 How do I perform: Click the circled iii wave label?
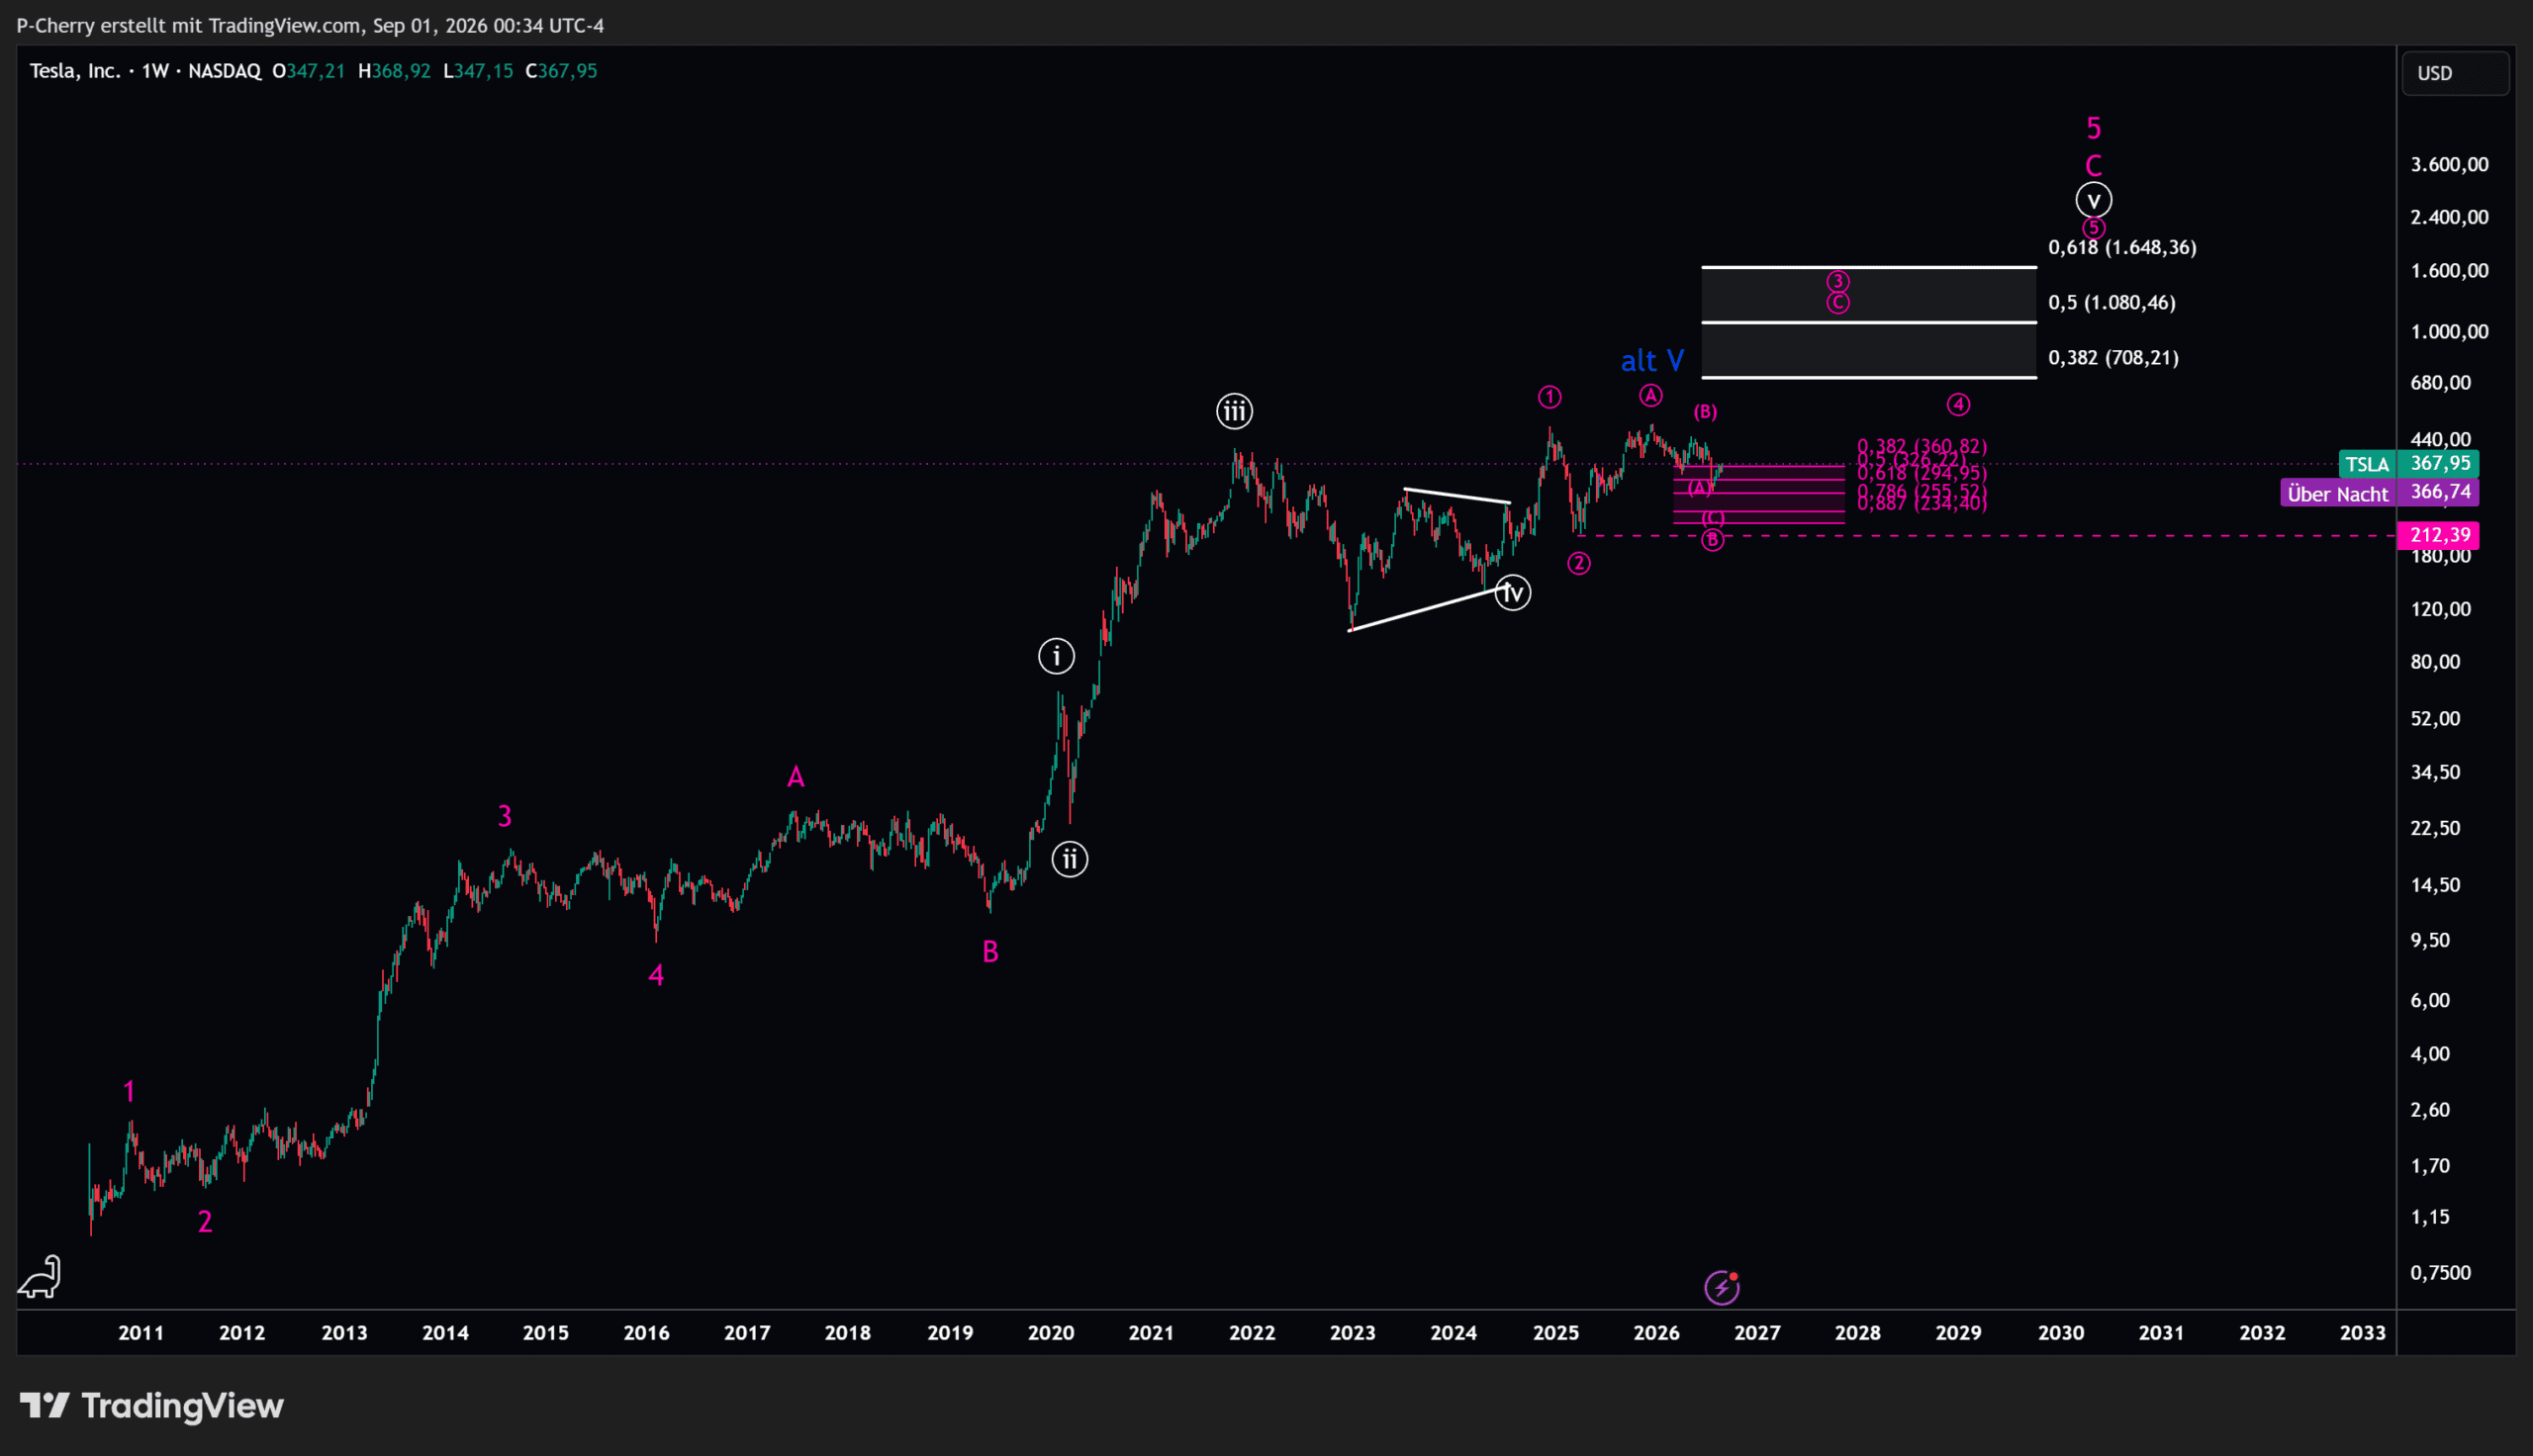point(1234,411)
